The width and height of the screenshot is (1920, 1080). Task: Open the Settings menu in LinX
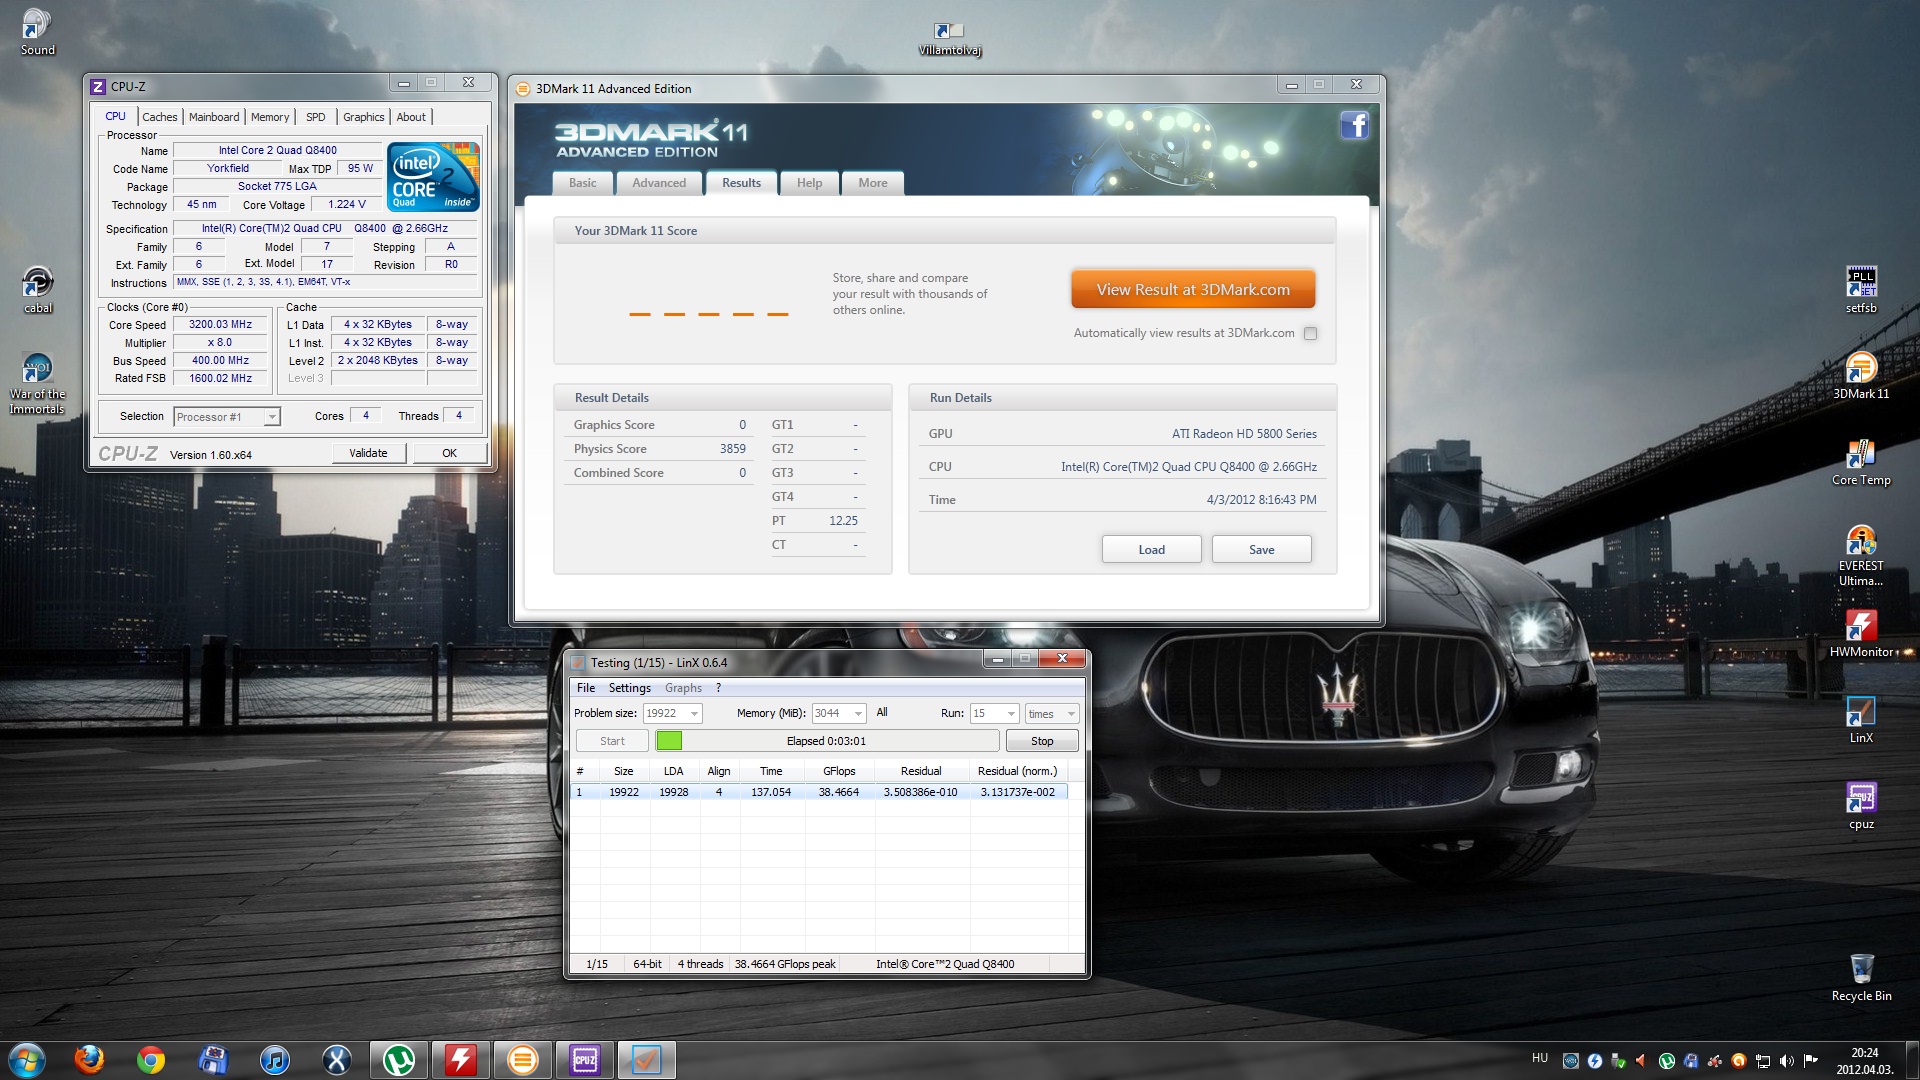(630, 688)
